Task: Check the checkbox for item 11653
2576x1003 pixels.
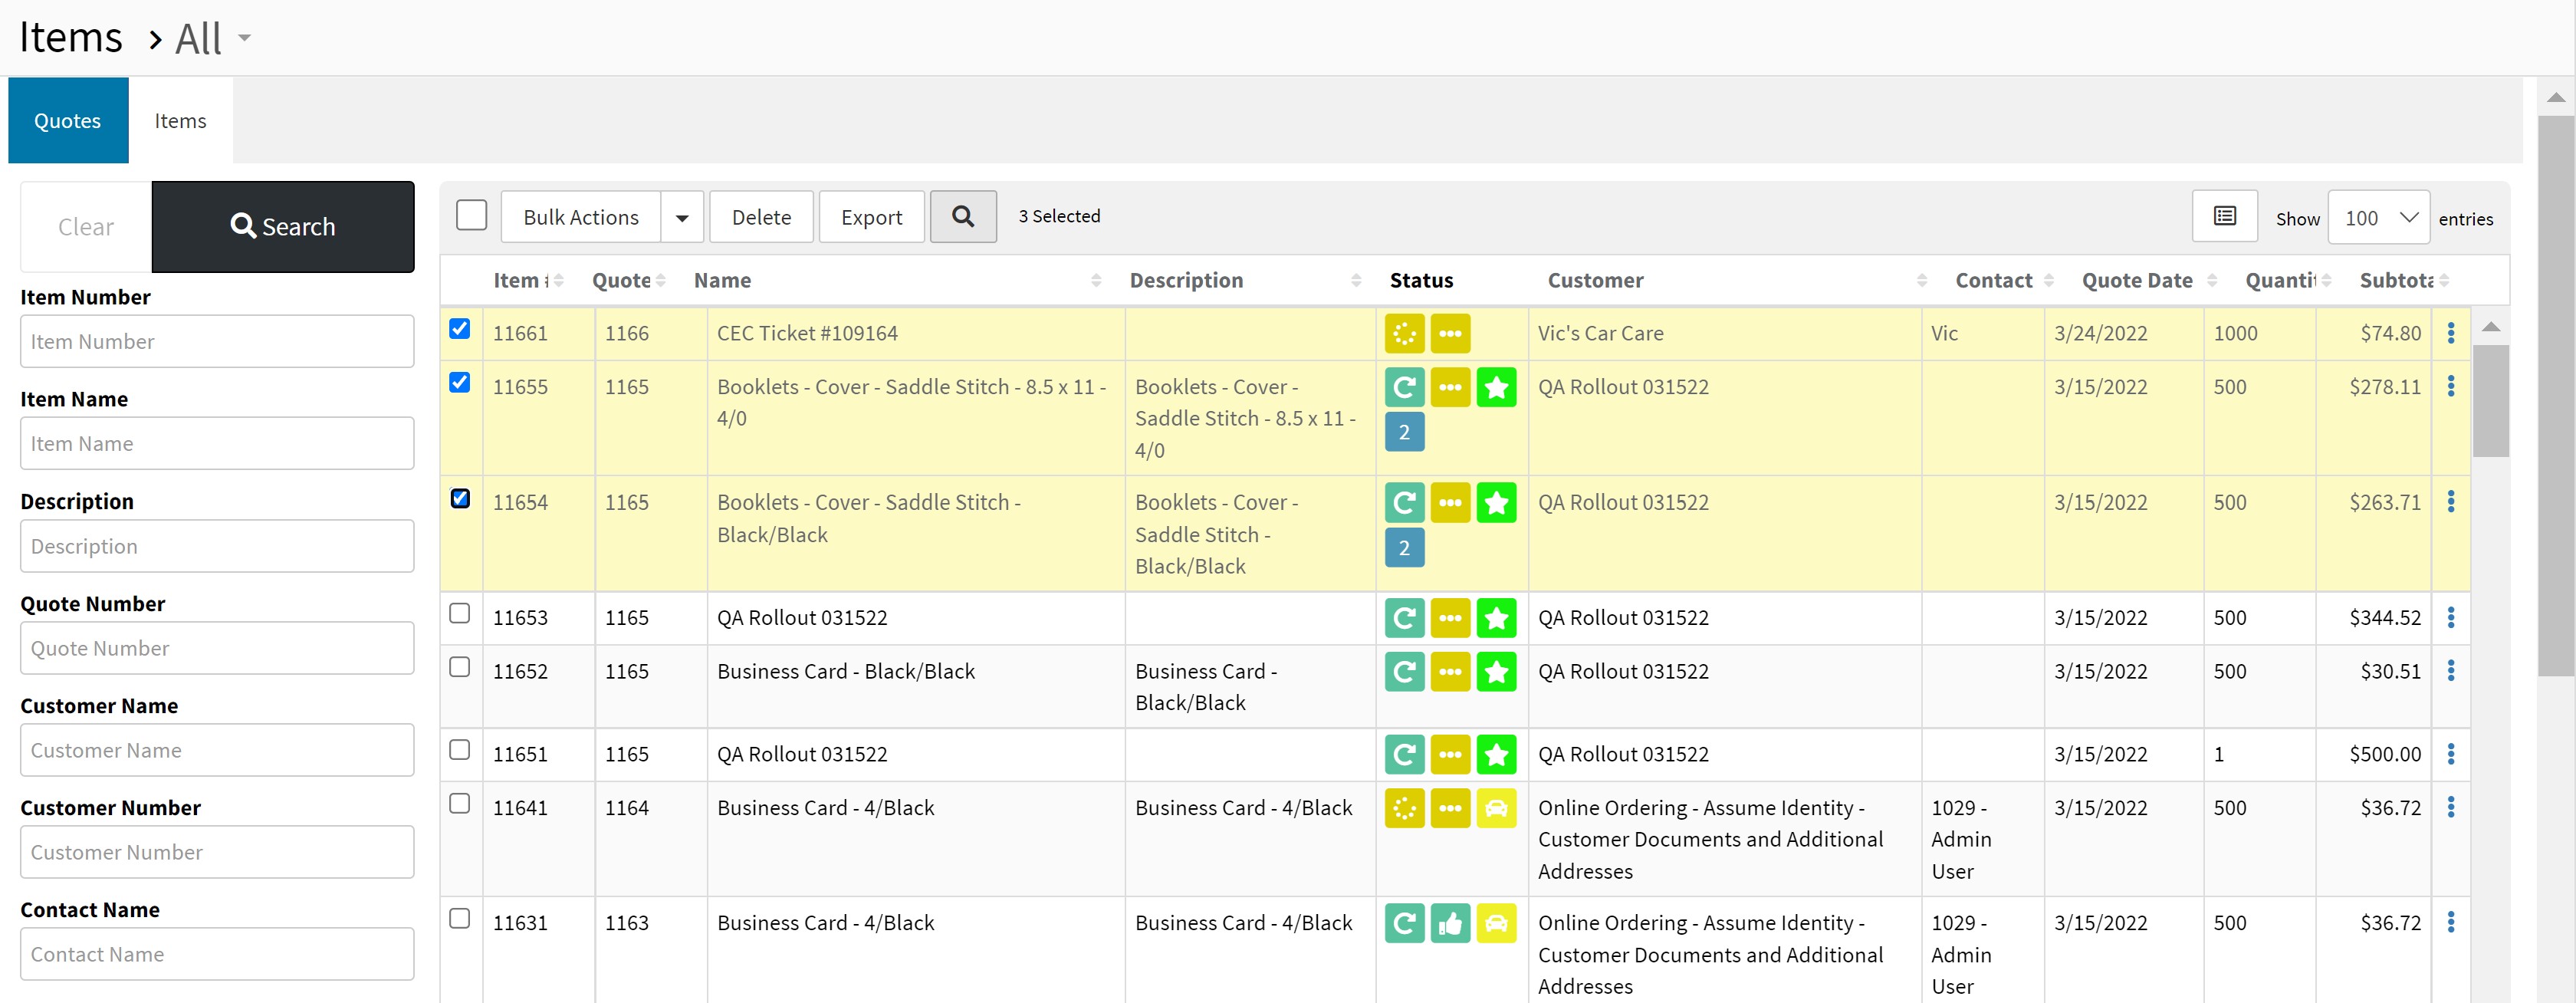Action: tap(459, 613)
